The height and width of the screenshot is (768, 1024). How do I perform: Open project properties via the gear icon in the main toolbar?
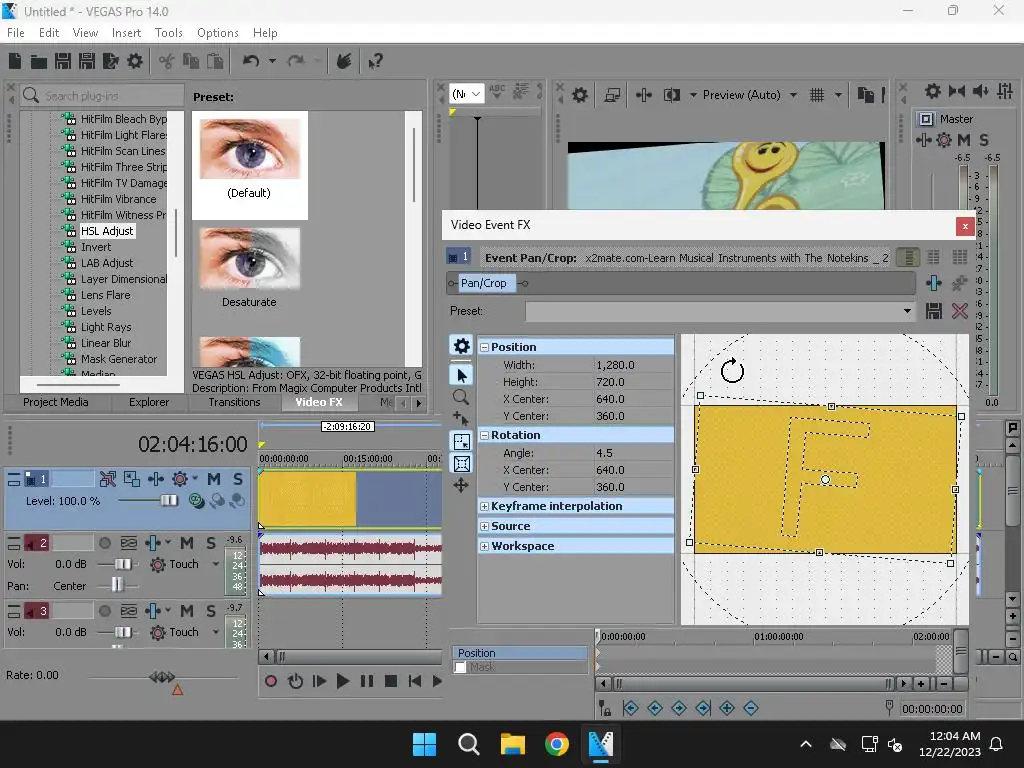coord(135,61)
